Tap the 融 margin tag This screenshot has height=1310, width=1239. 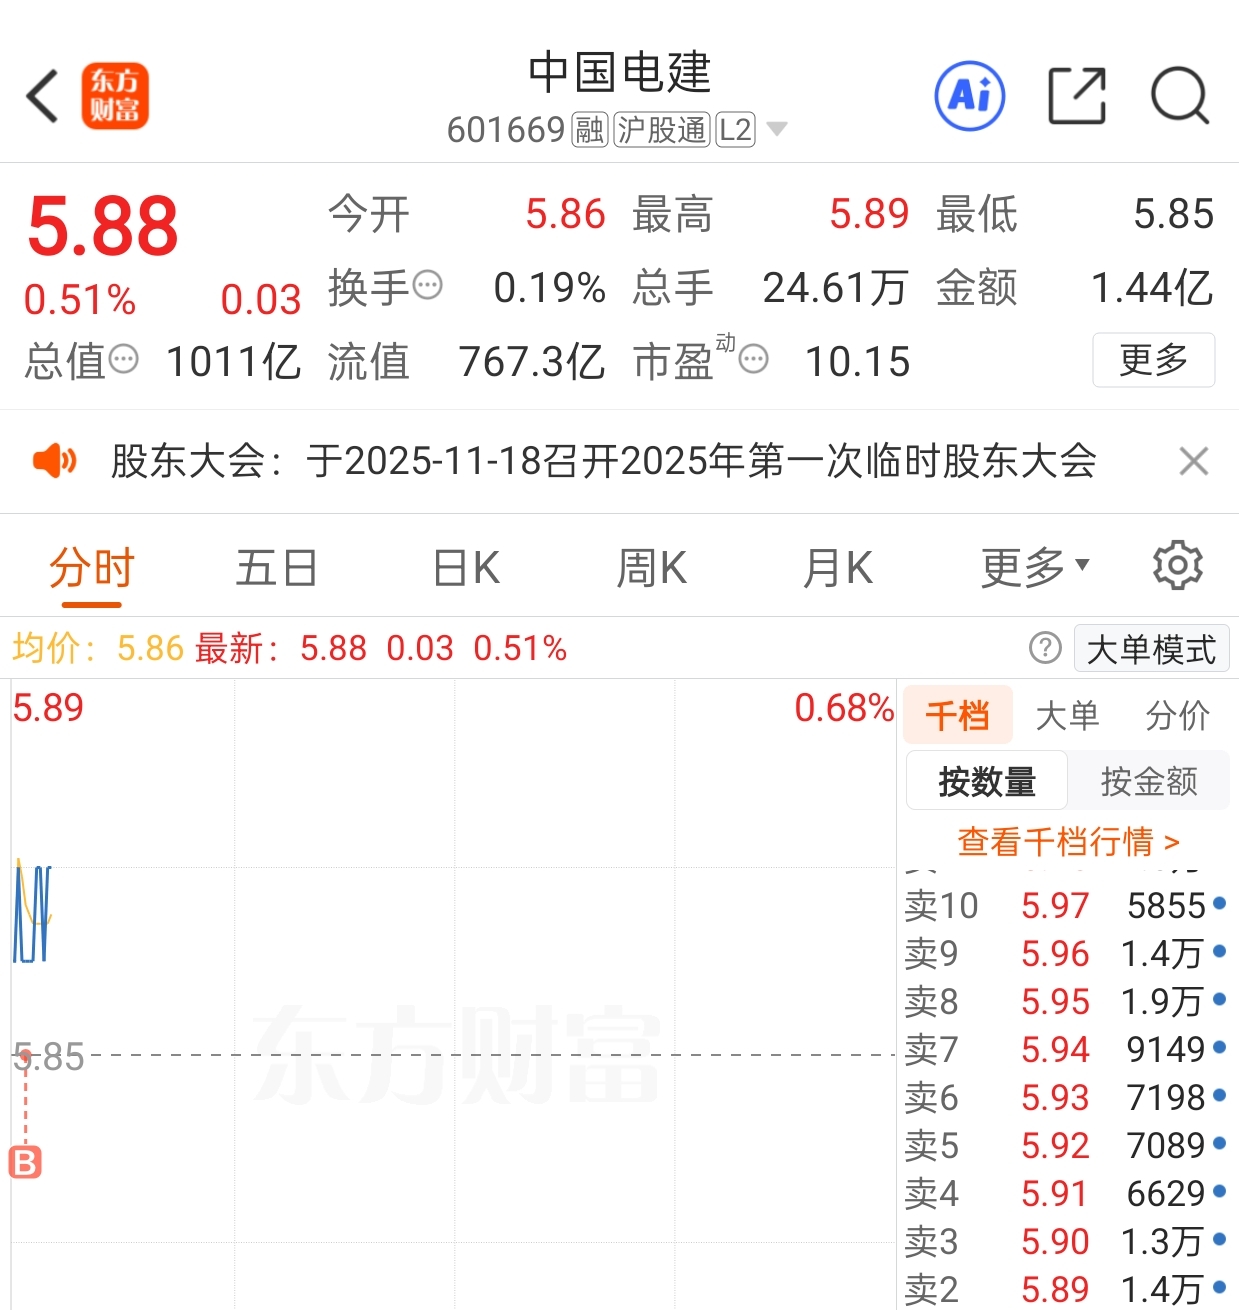click(589, 130)
